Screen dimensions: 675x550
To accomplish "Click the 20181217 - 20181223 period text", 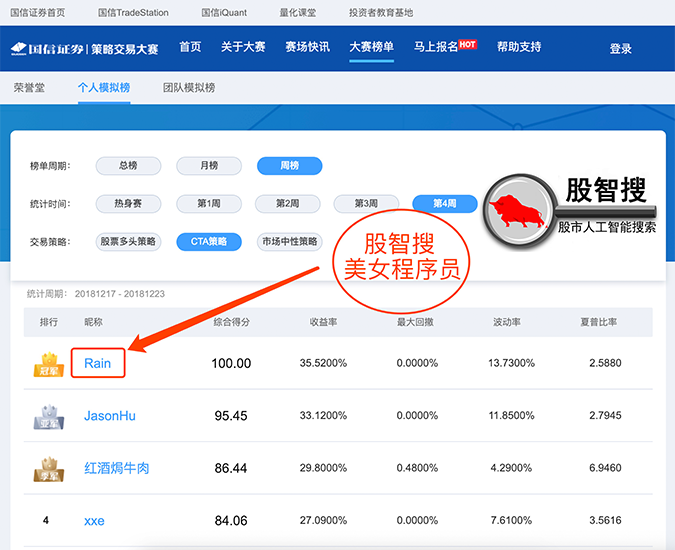I will tap(120, 294).
